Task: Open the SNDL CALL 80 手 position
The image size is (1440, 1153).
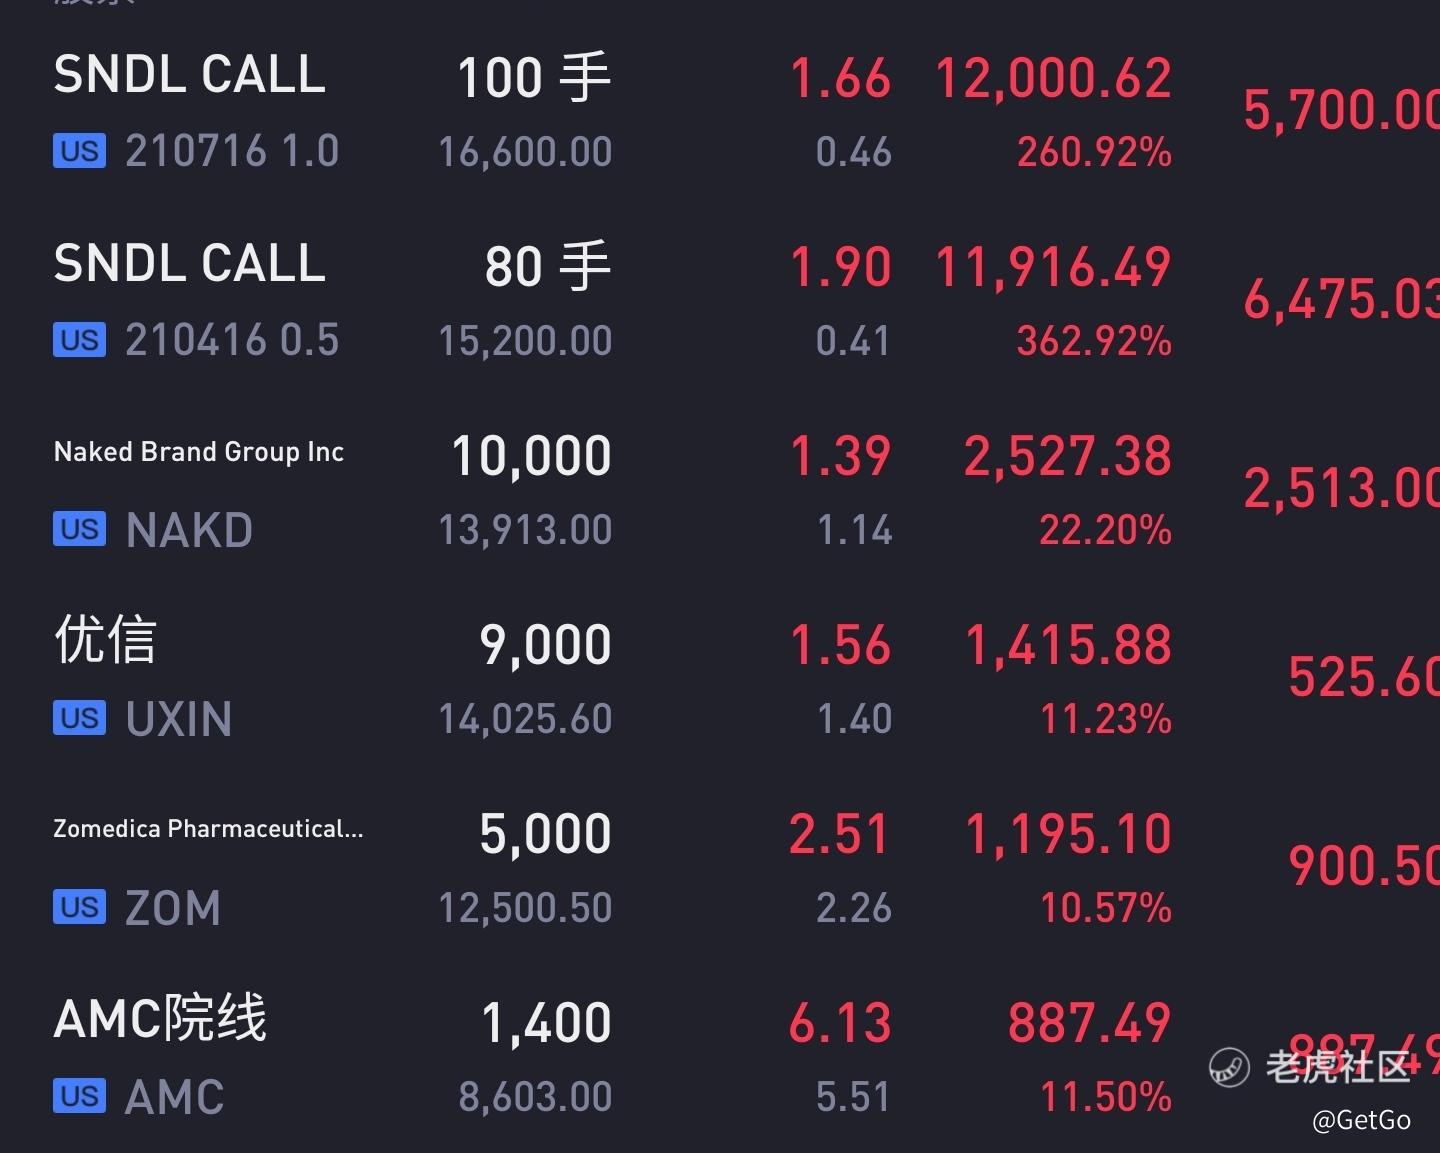Action: click(x=720, y=301)
